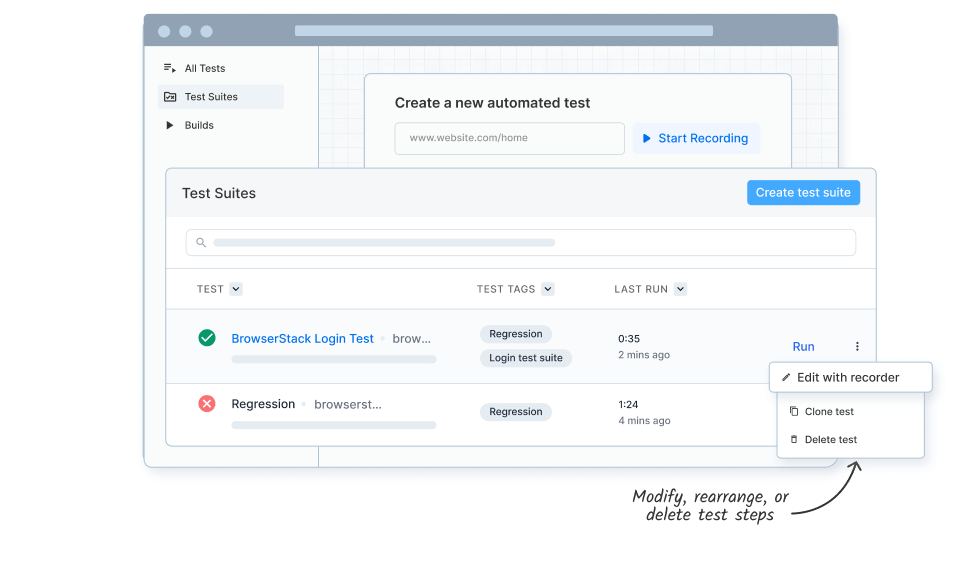
Task: Click the pencil icon beside Edit with recorder
Action: click(786, 378)
